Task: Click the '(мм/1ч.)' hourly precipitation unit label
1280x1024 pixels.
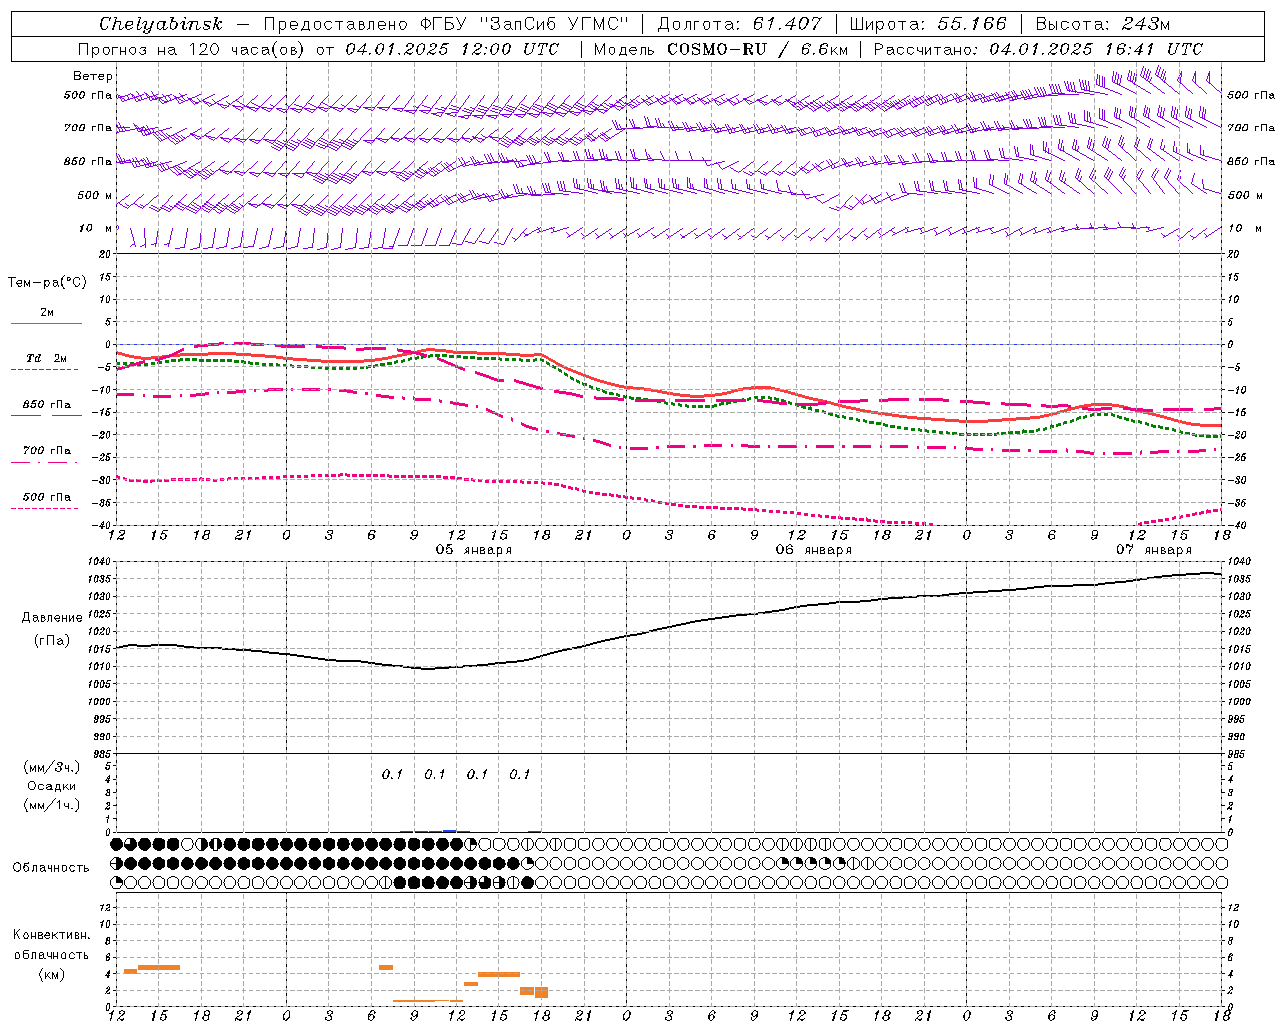Action: pyautogui.click(x=52, y=805)
